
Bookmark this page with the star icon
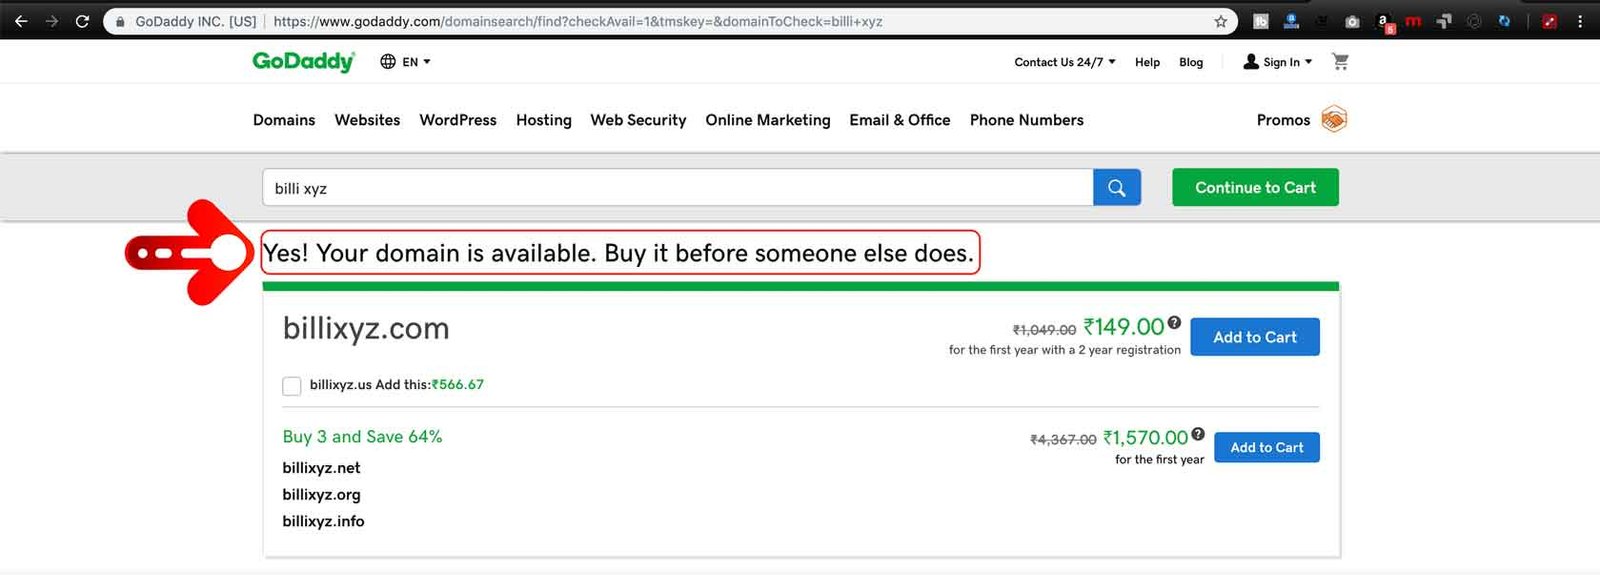pos(1220,21)
